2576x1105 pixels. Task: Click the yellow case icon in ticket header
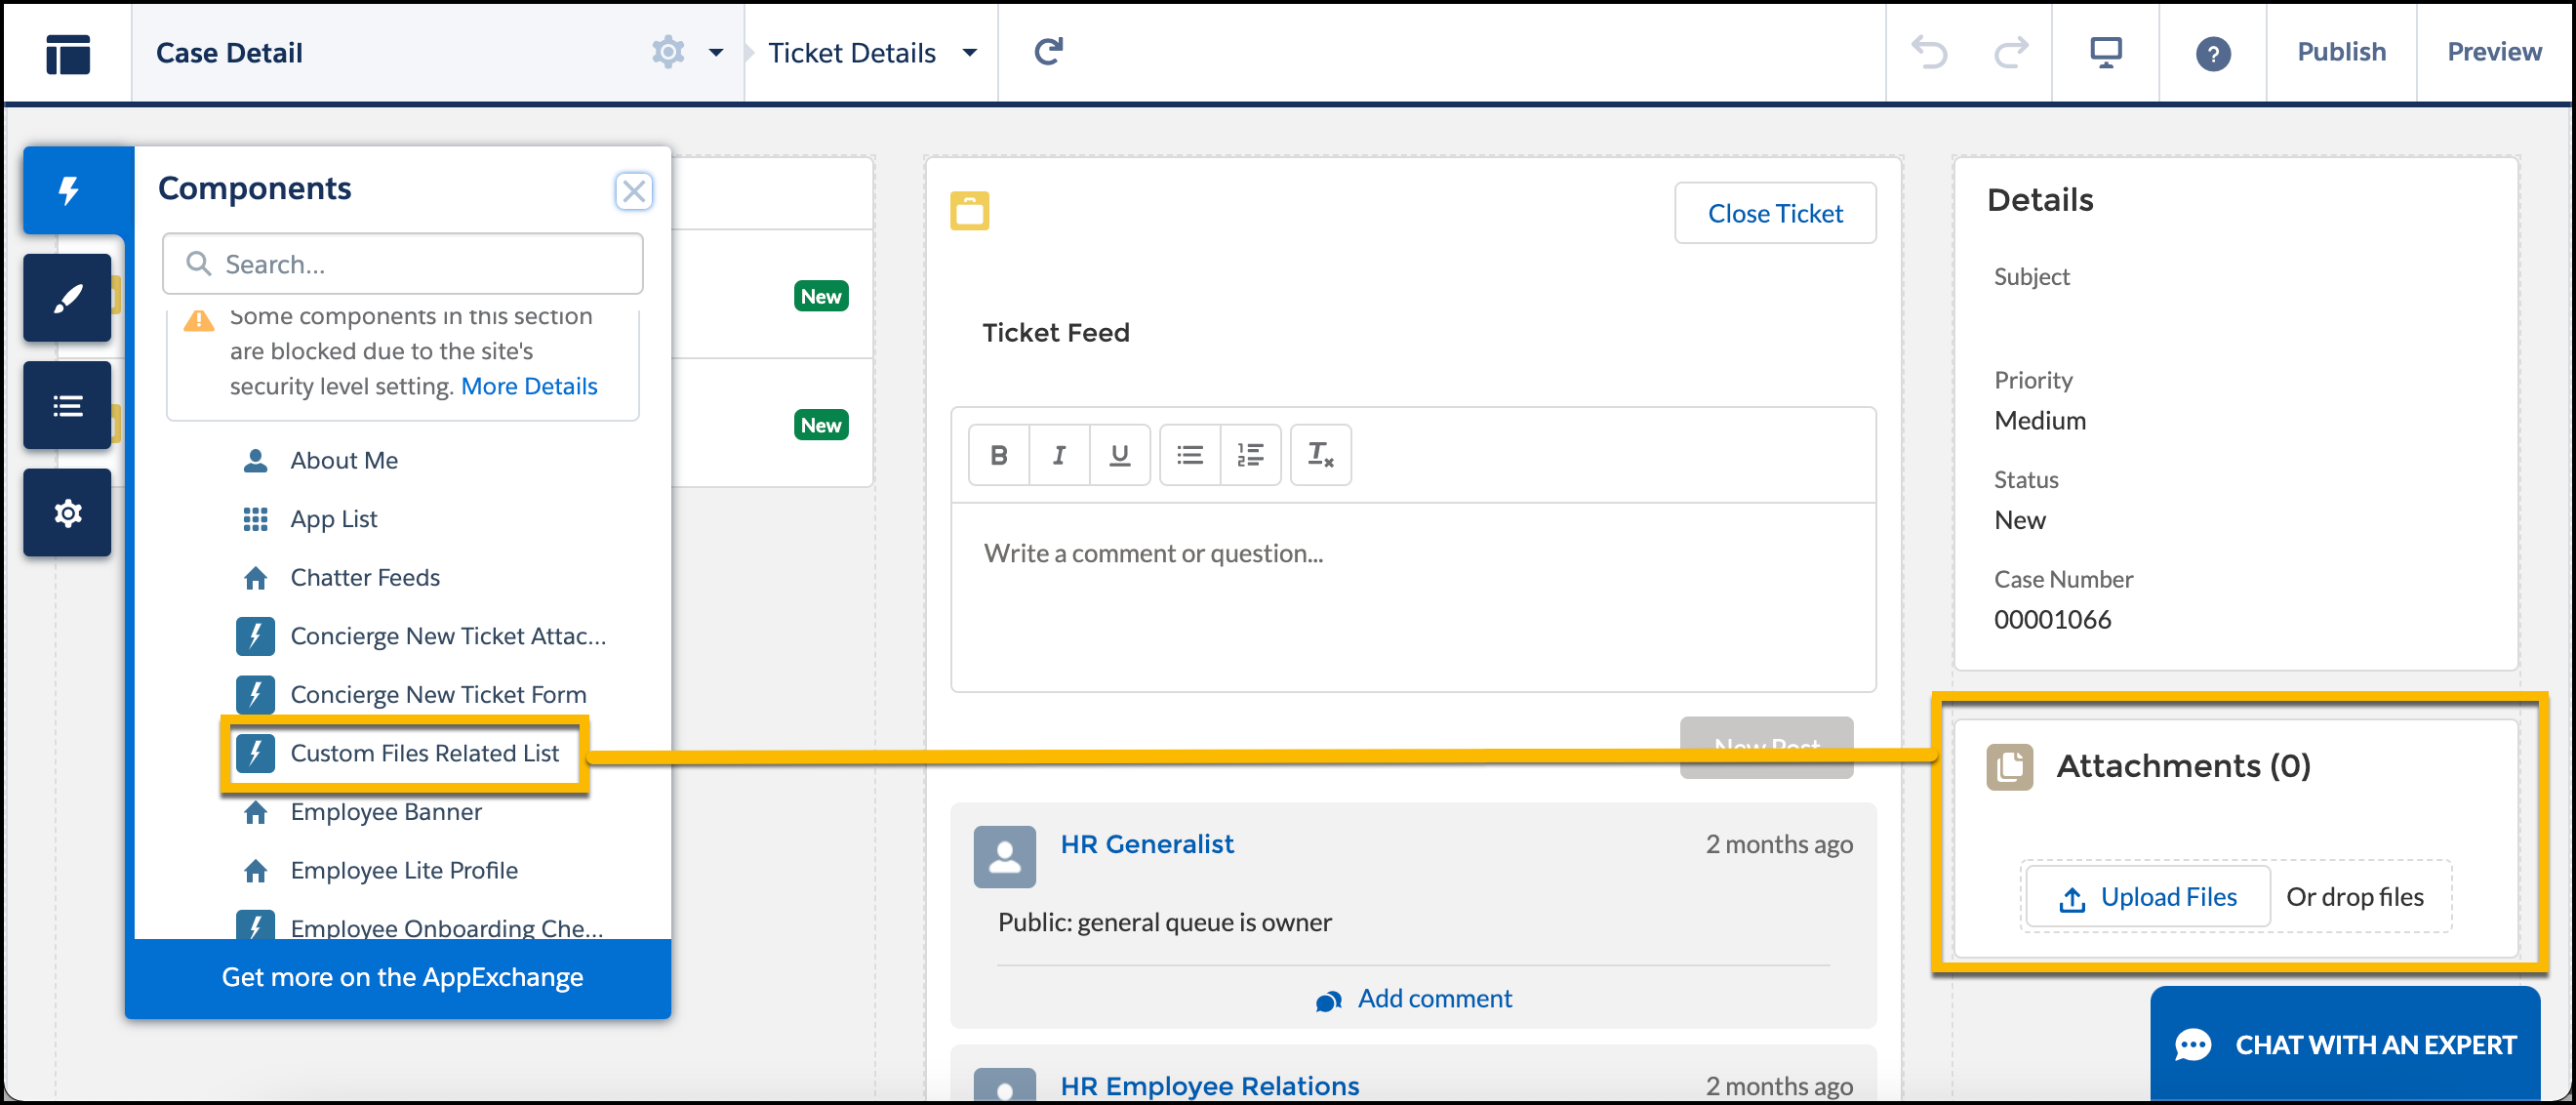[970, 211]
